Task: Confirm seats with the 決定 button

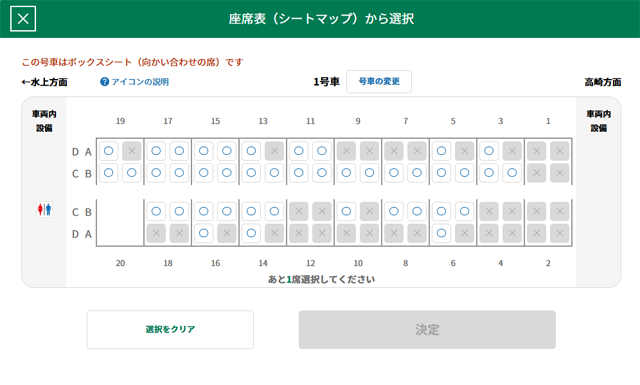Action: (x=427, y=329)
